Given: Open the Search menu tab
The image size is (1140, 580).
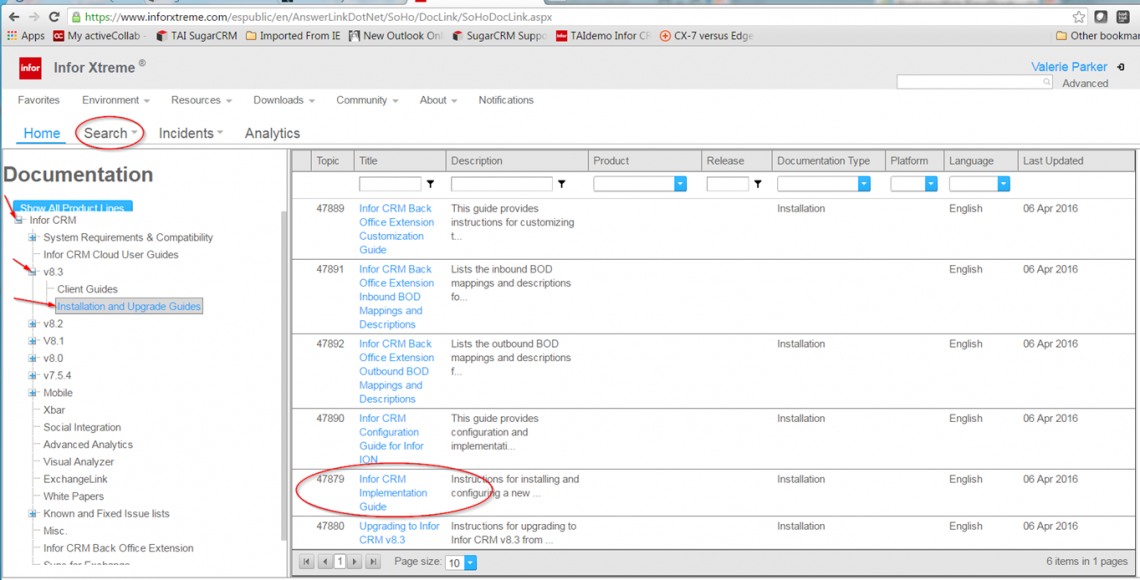Looking at the screenshot, I should pos(110,133).
